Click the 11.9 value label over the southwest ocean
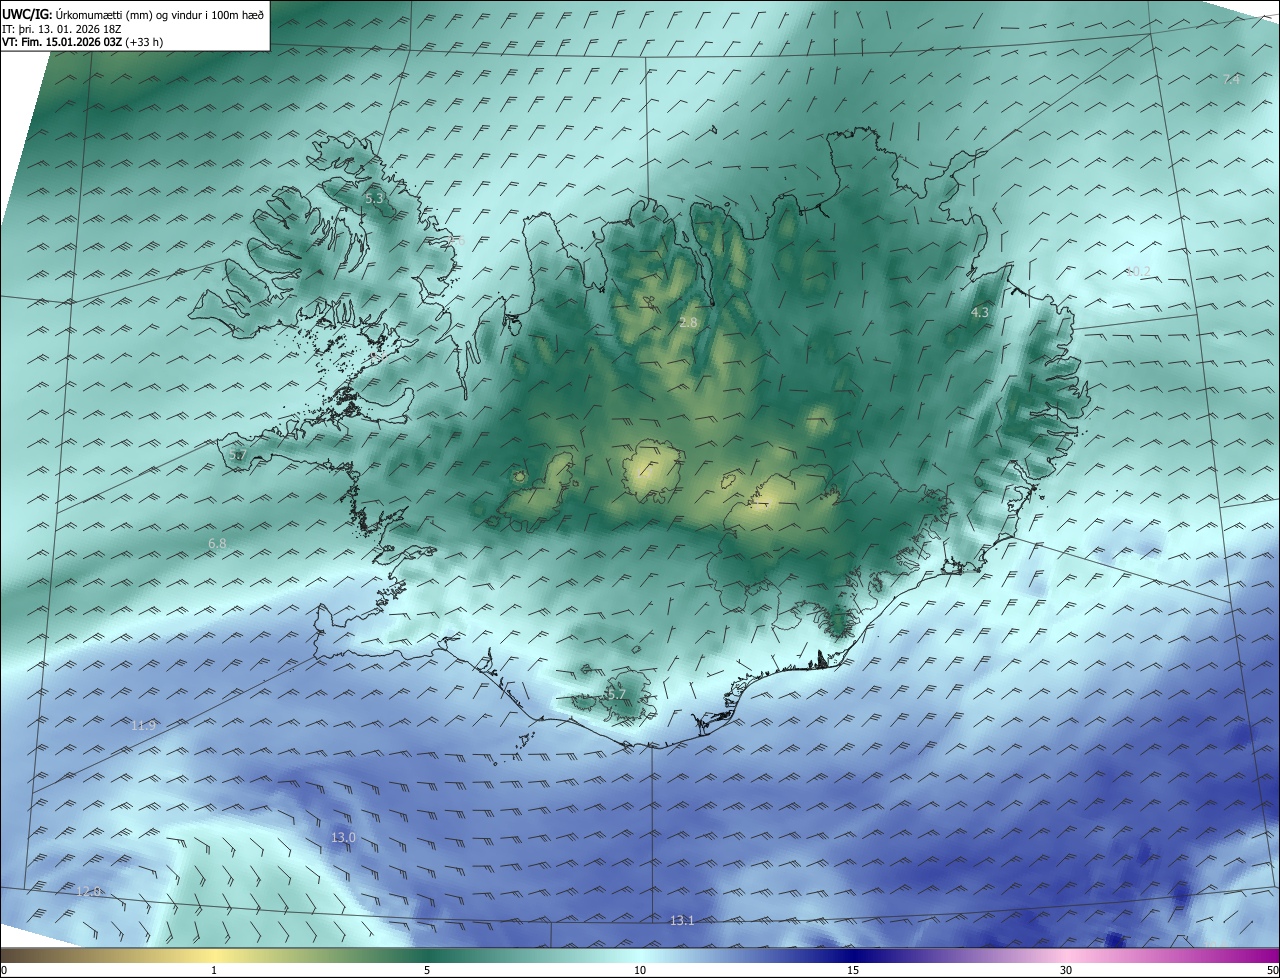 pos(143,725)
